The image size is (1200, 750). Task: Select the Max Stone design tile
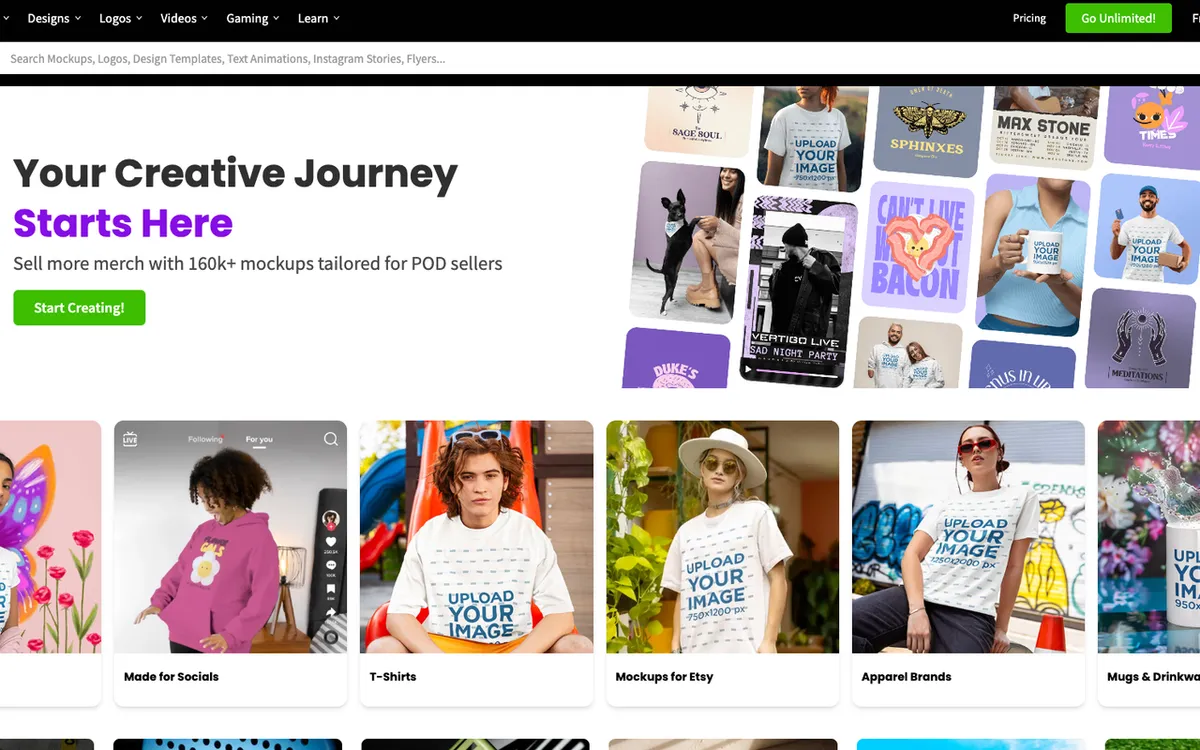point(1042,128)
